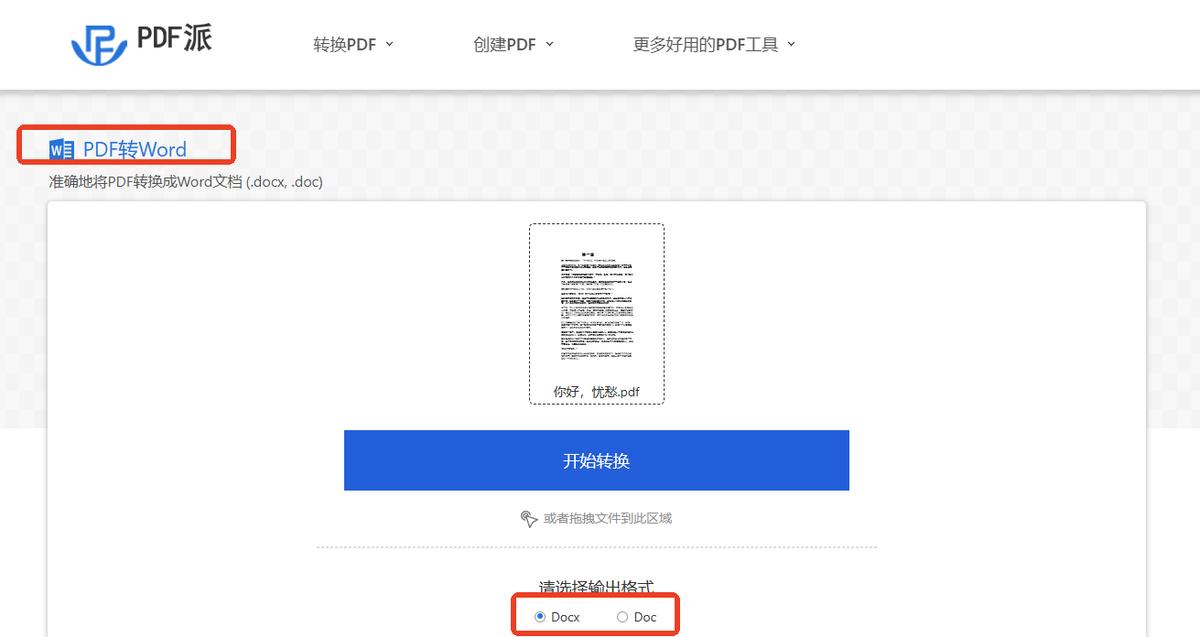
Task: Click the 你好，忧愁.pdf file name
Action: [x=596, y=392]
